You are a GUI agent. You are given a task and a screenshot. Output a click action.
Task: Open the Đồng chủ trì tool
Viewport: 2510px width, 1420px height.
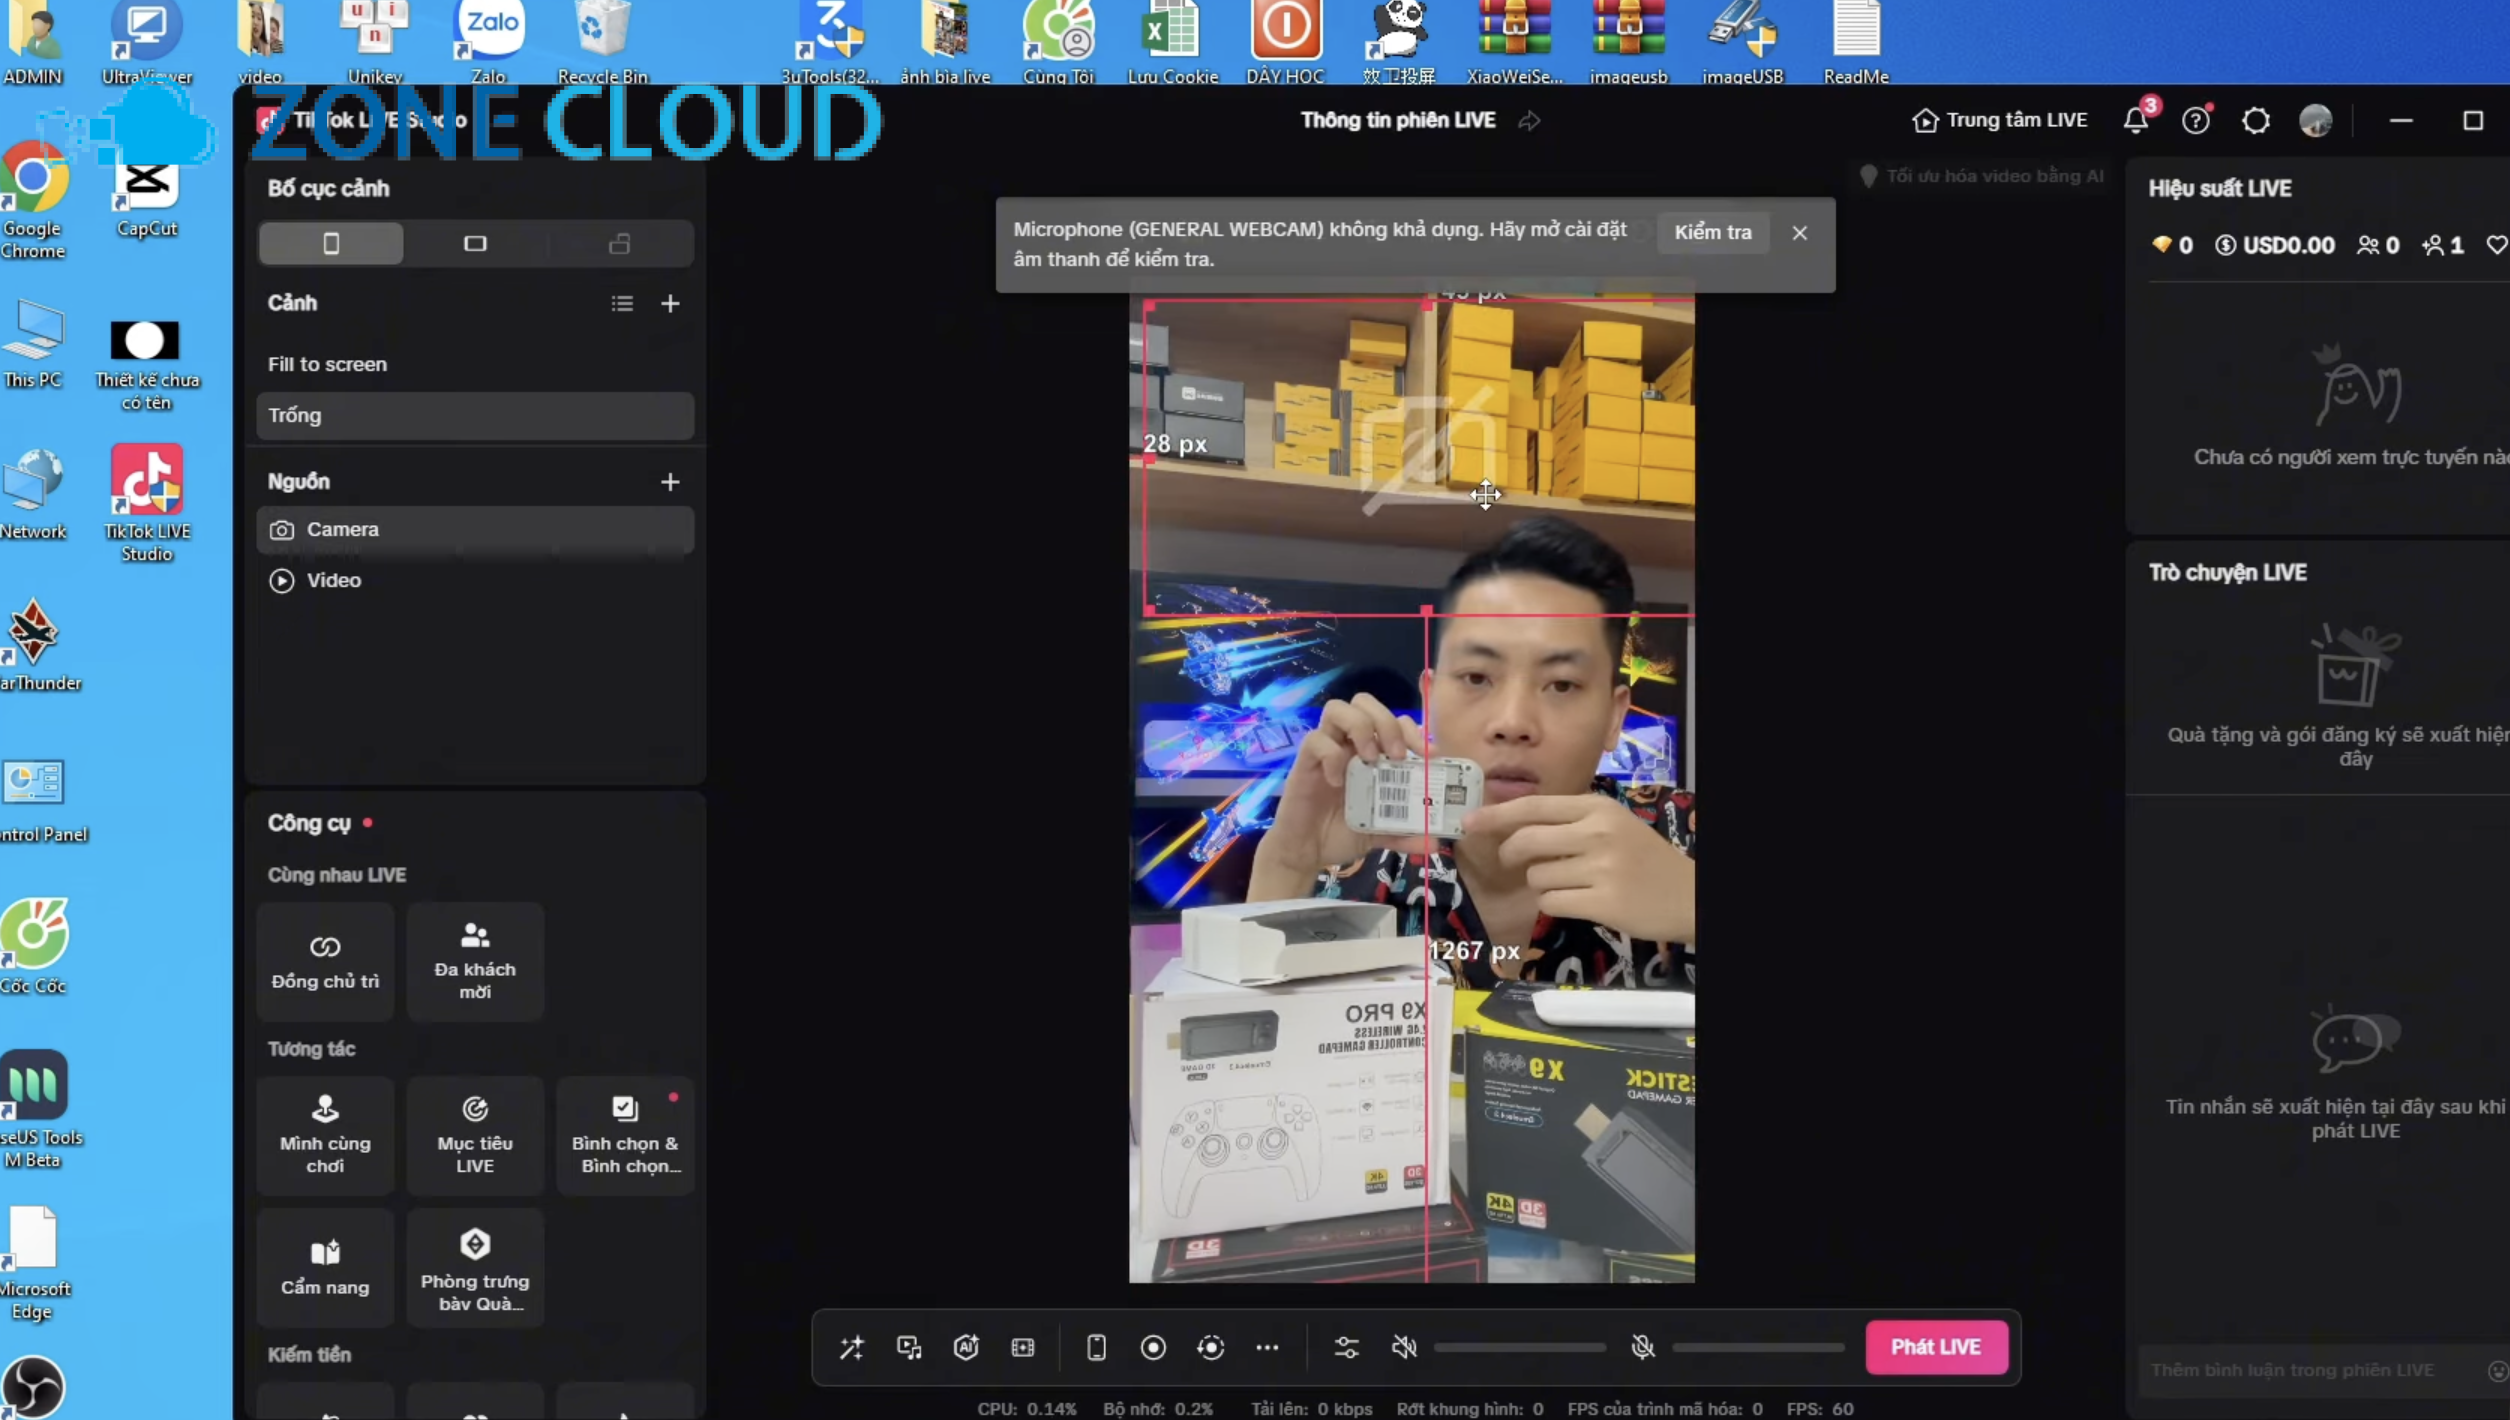325,961
